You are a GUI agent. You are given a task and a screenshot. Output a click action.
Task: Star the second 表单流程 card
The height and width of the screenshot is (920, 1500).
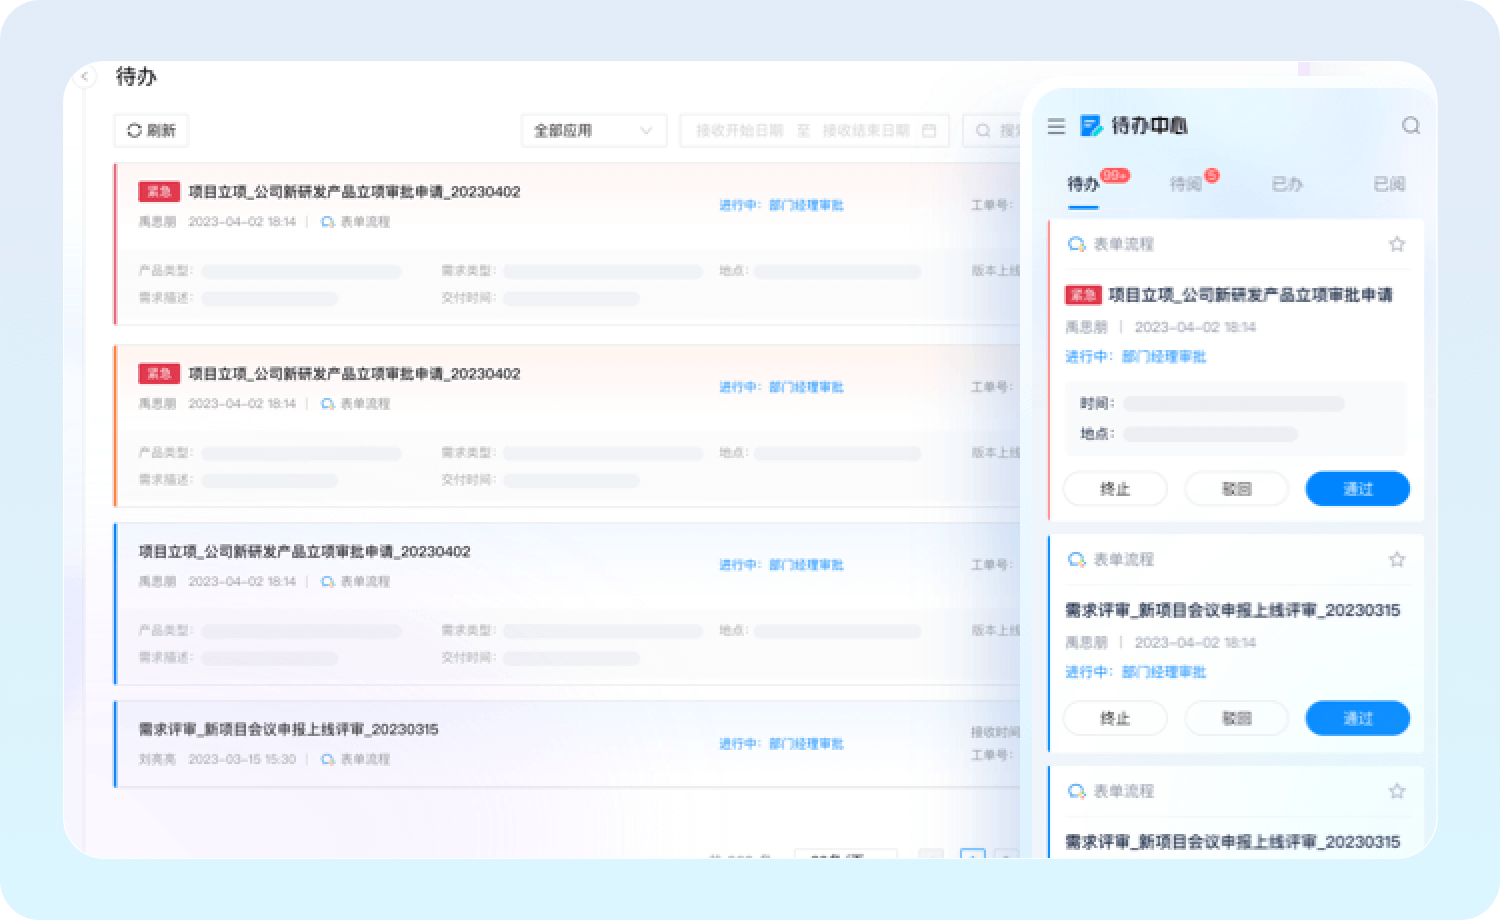point(1397,559)
